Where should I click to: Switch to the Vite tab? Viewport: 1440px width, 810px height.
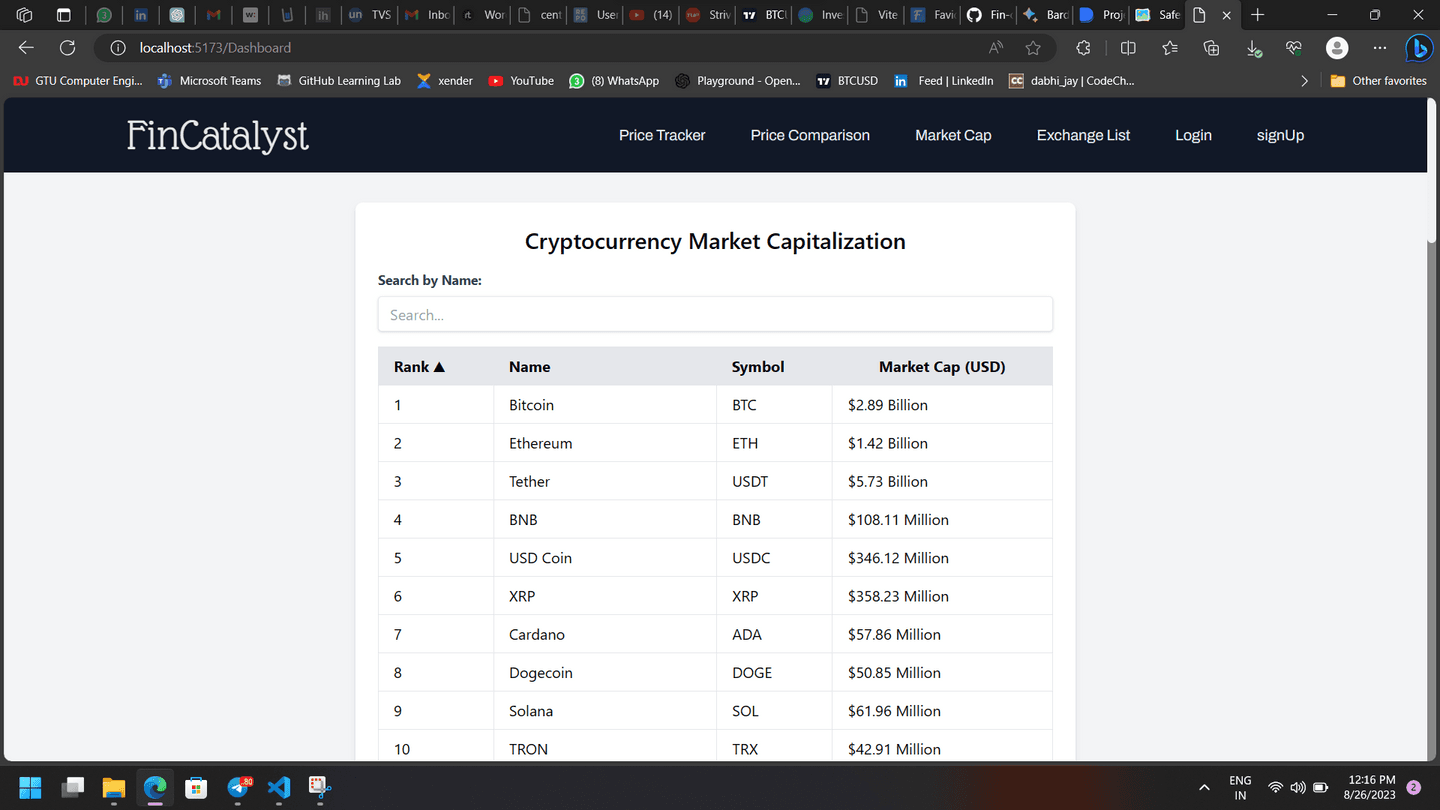(x=876, y=15)
